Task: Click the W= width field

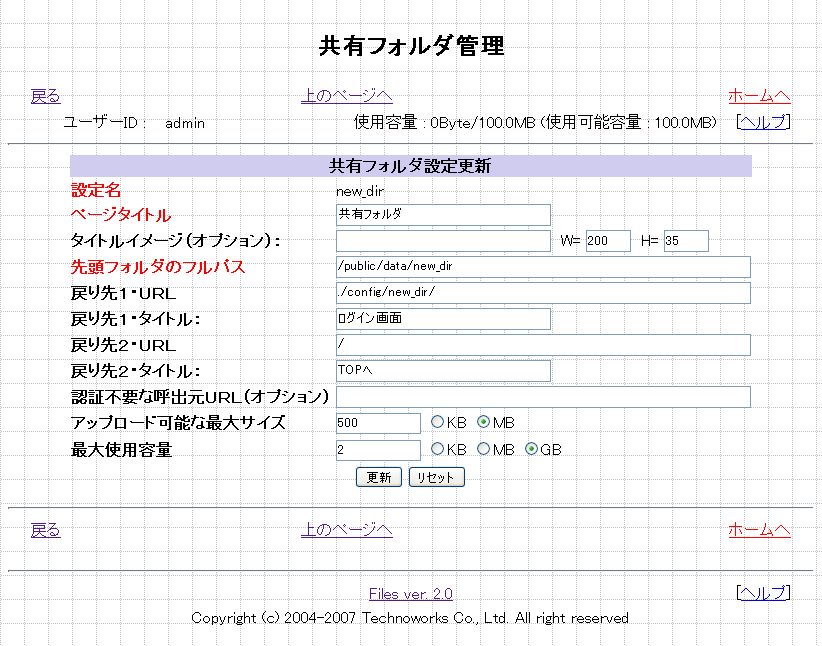Action: tap(608, 241)
